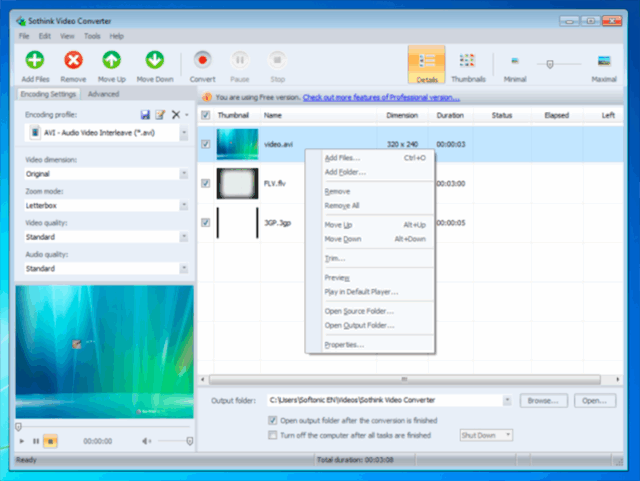This screenshot has height=481, width=640.
Task: Open the Zoom mode dropdown
Action: click(184, 205)
